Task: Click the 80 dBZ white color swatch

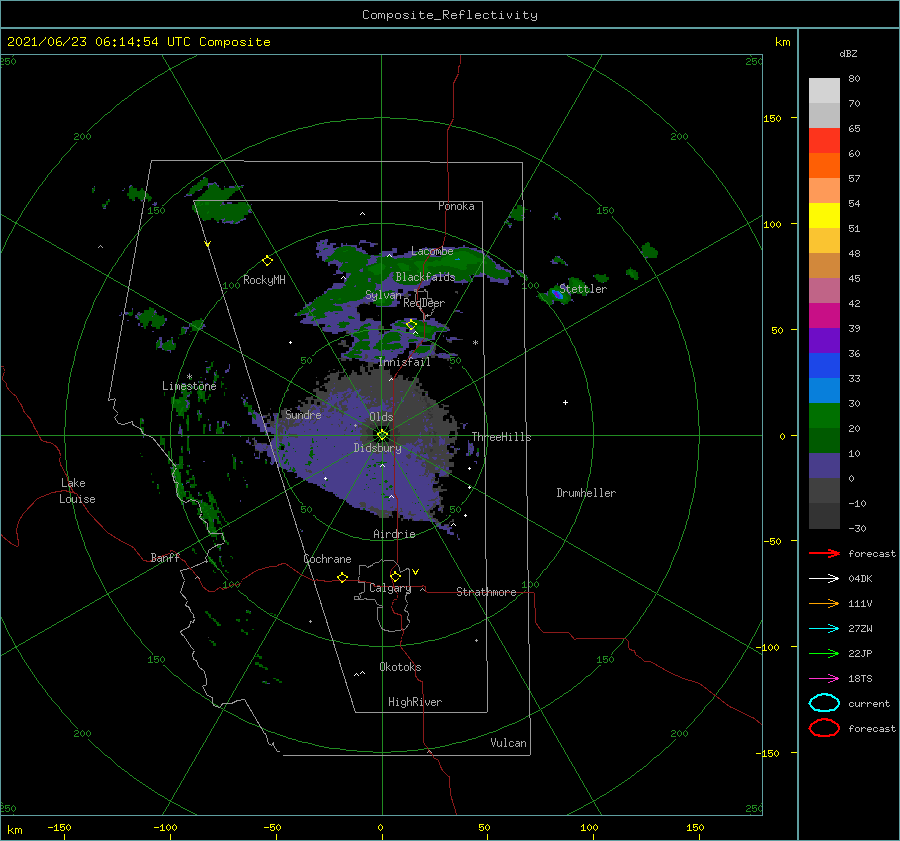Action: click(x=824, y=90)
